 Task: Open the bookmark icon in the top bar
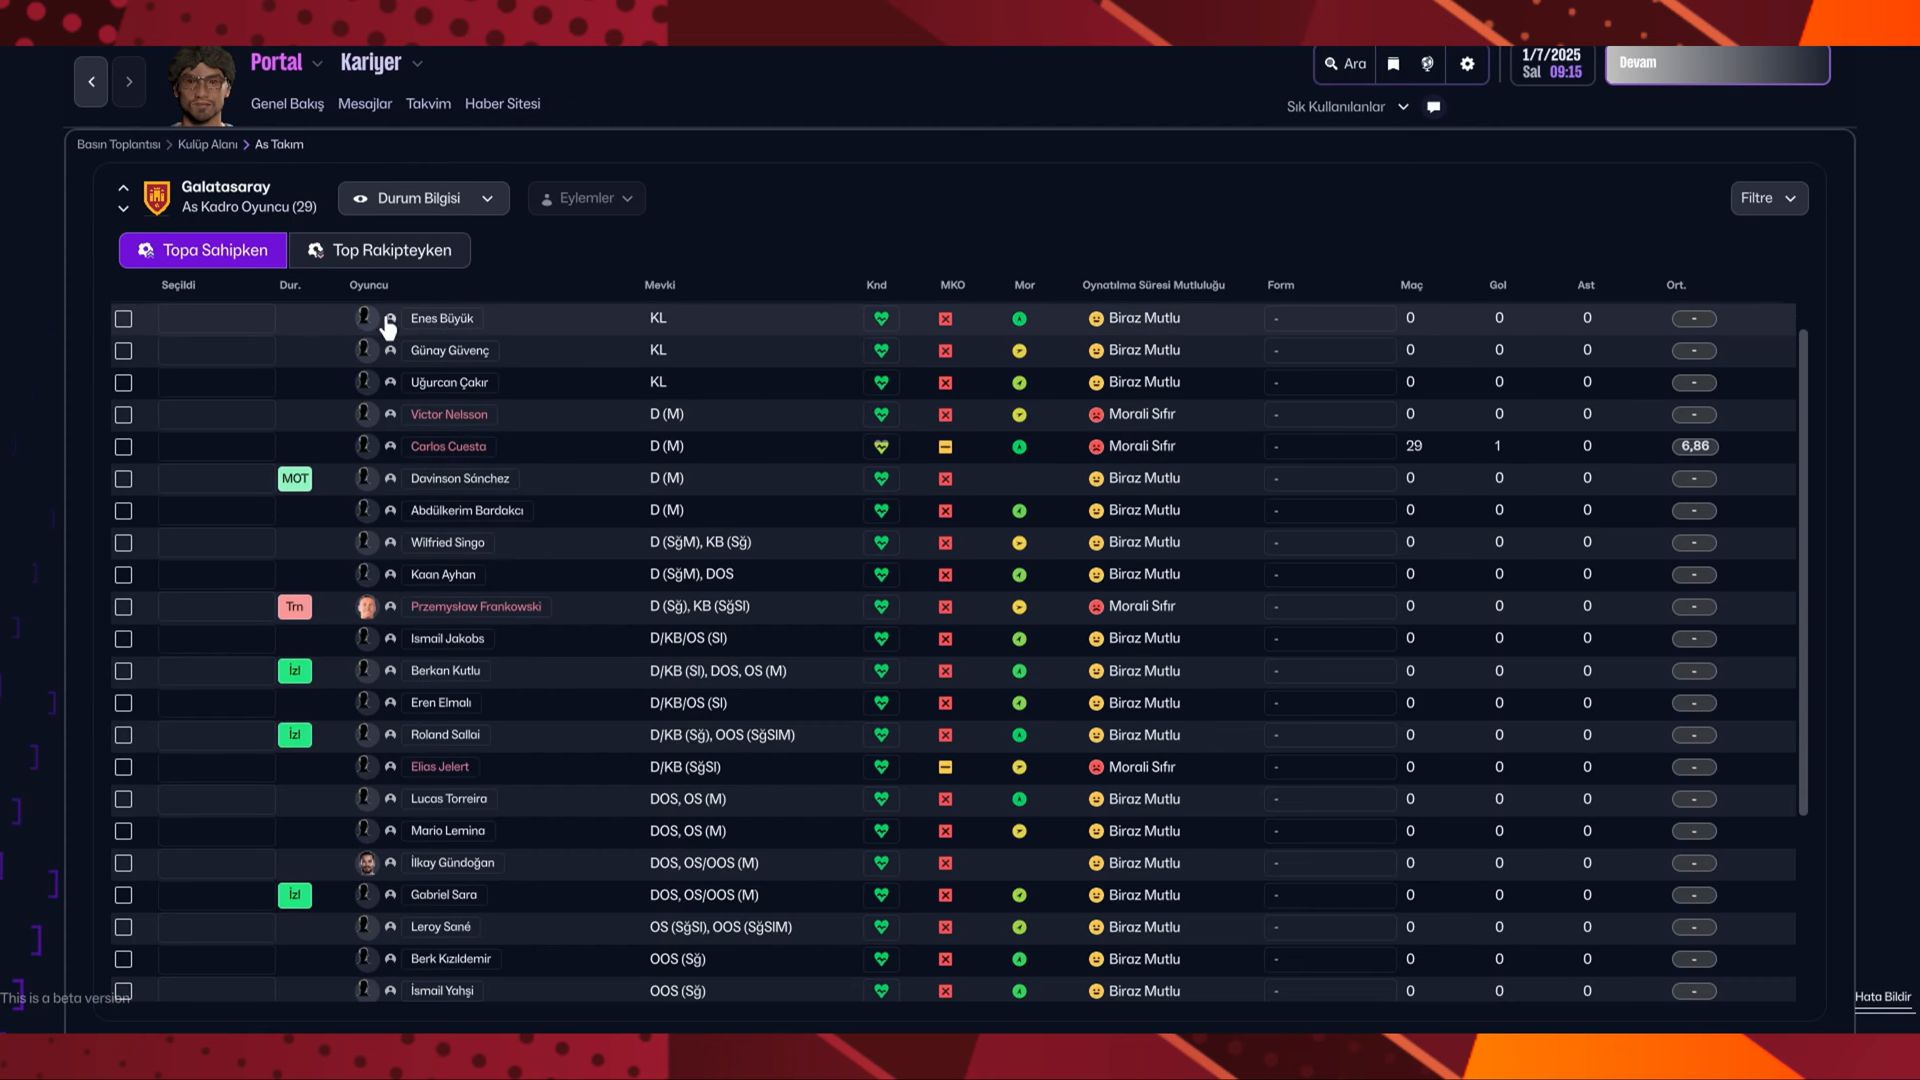1393,63
